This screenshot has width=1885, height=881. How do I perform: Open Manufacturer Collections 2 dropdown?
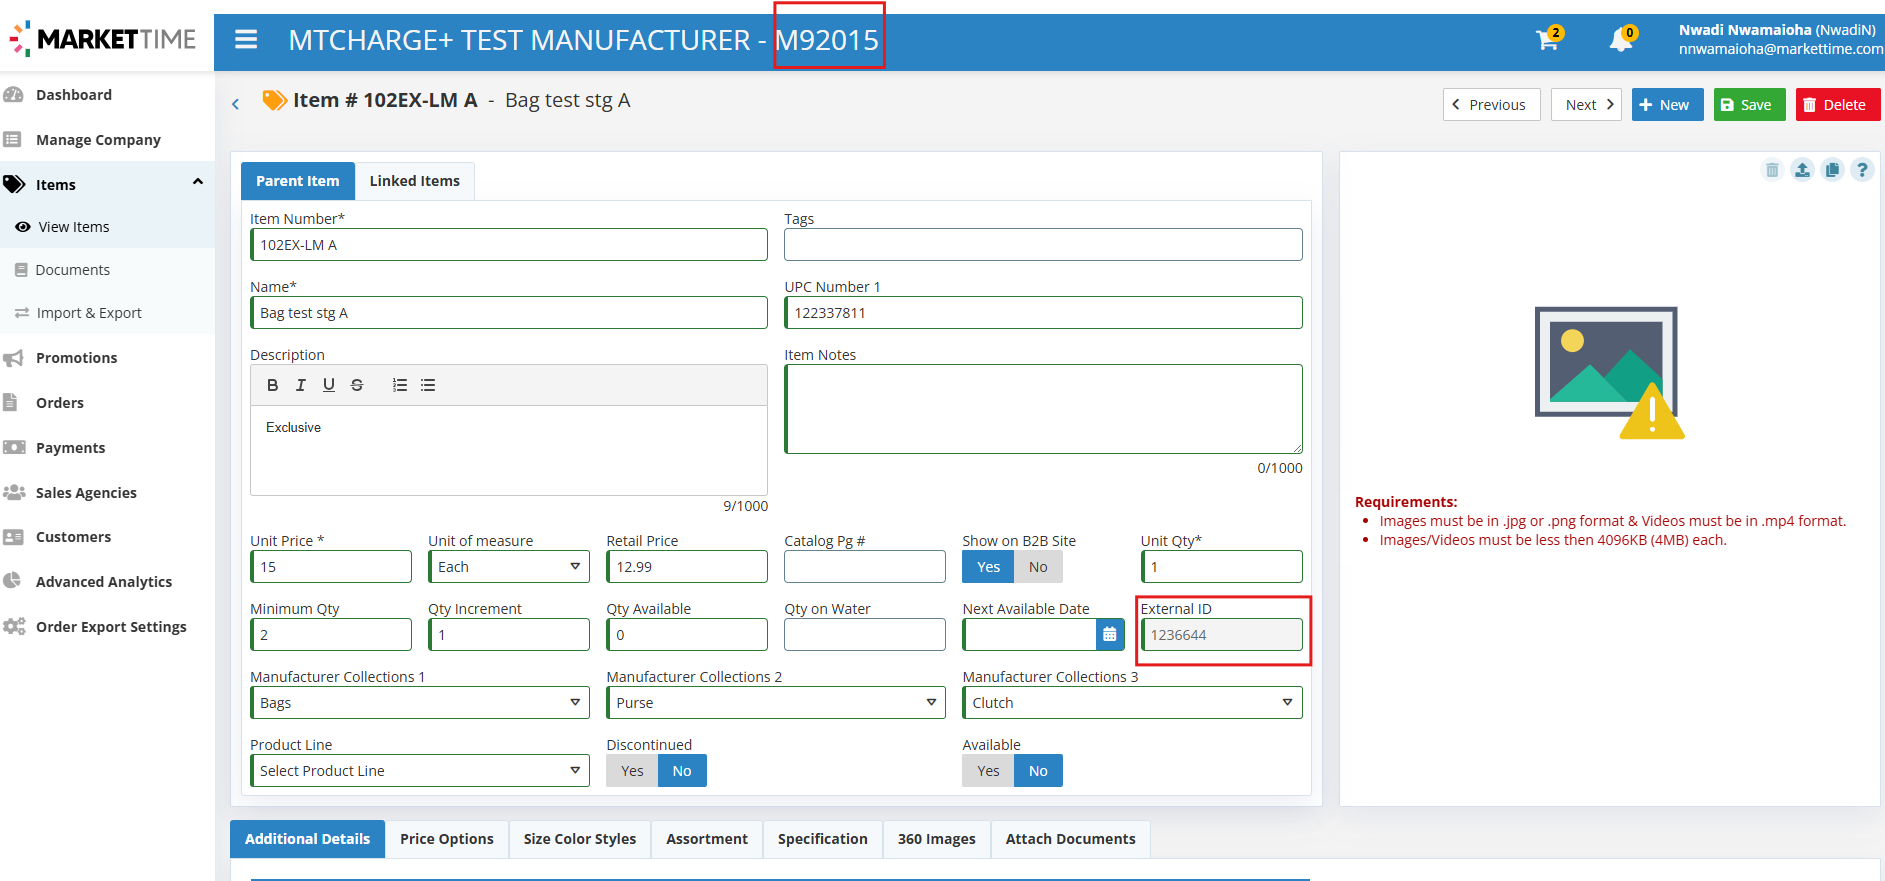[x=776, y=703]
